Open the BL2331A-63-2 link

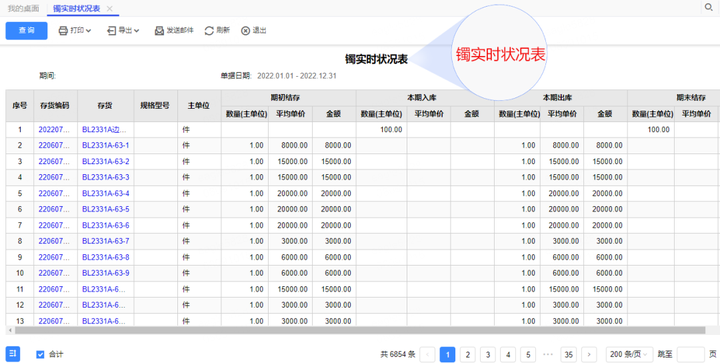pos(106,162)
